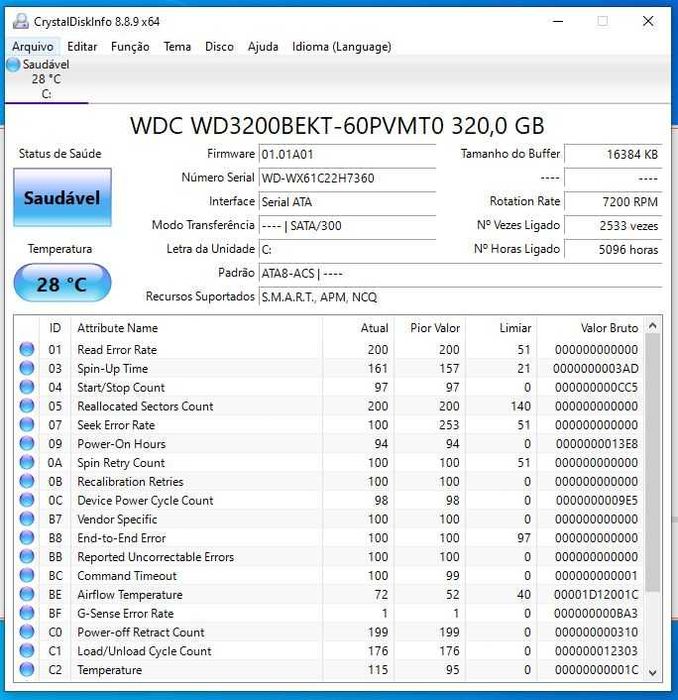Select the Read Error Rate attribute name
The image size is (678, 700).
[x=117, y=350]
